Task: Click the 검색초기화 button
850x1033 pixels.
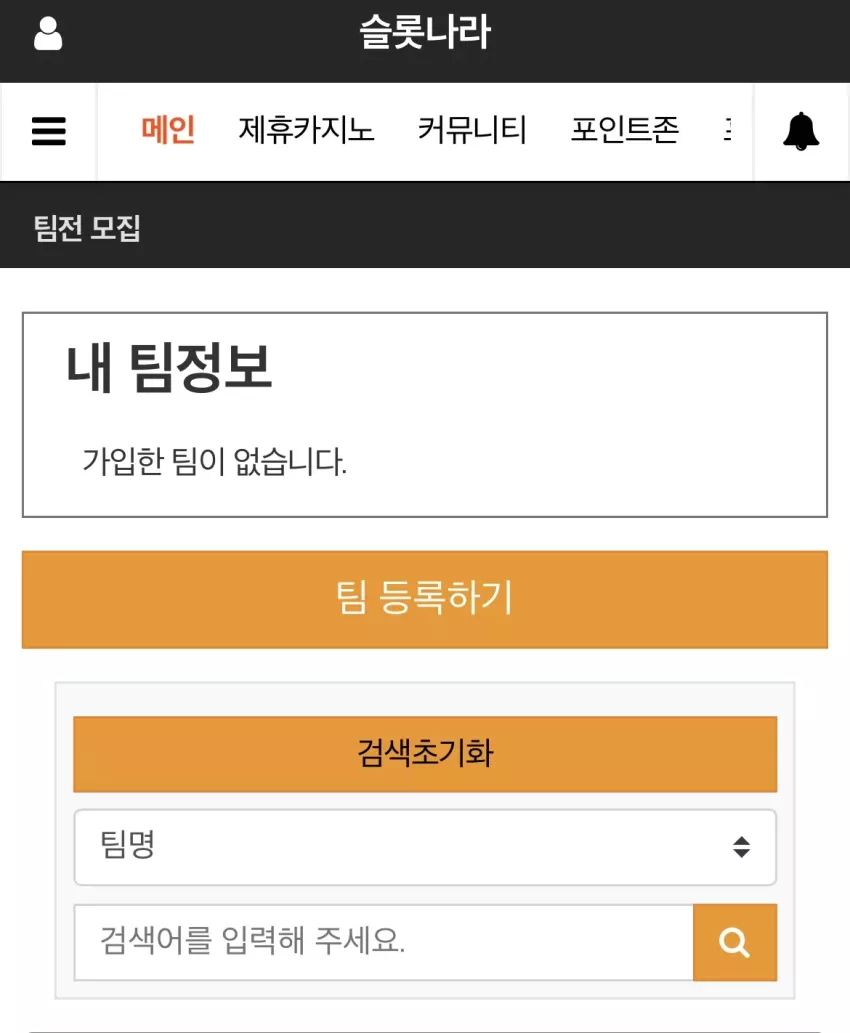Action: 425,754
